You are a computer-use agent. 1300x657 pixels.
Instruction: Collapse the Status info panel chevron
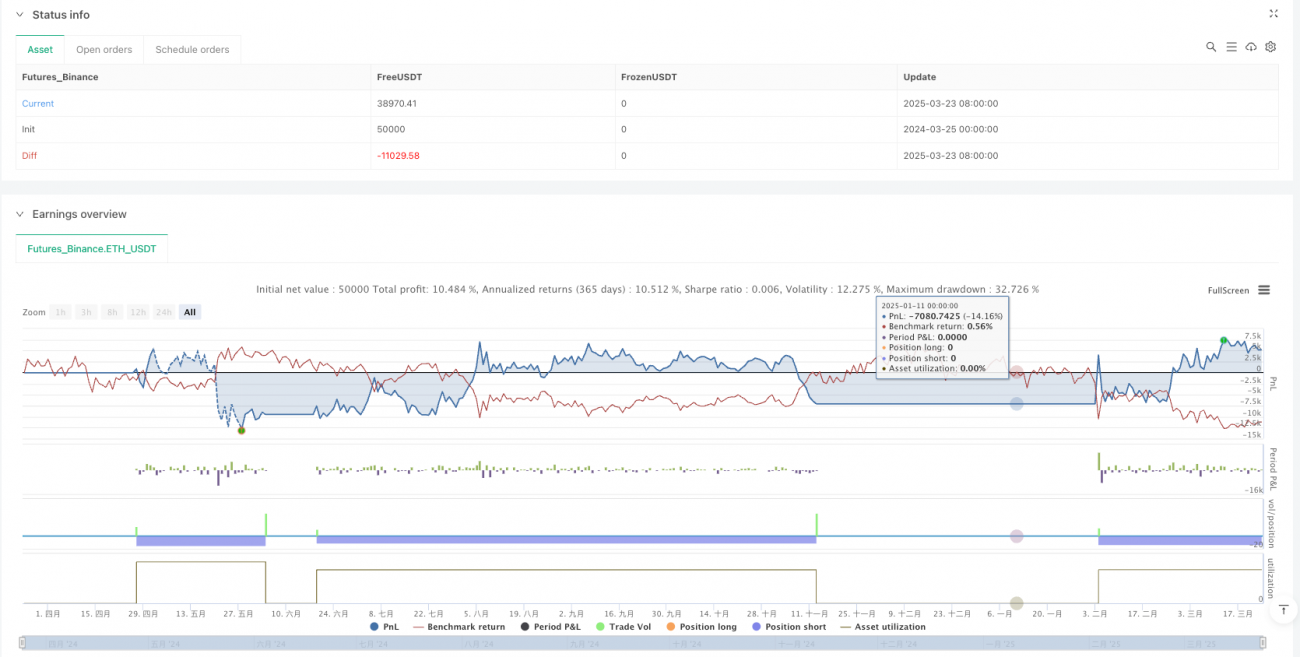coord(21,15)
